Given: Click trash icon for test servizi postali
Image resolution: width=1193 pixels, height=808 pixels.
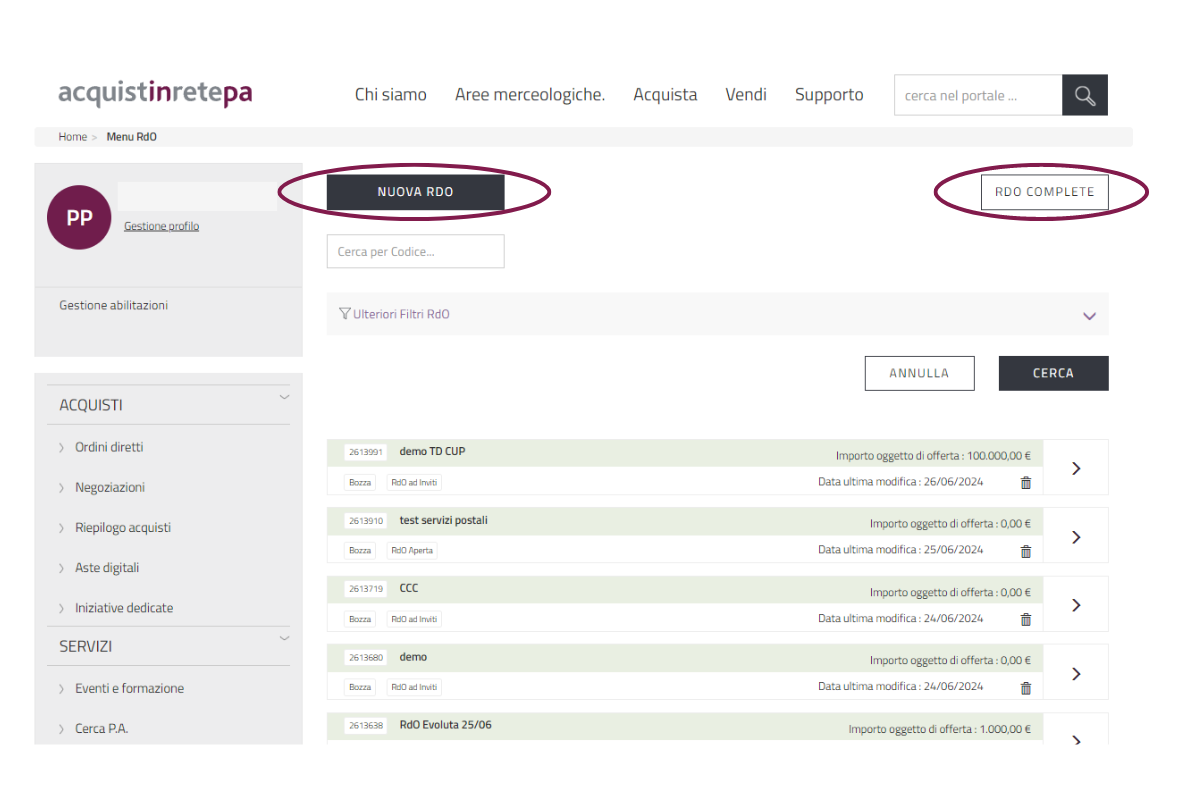Looking at the screenshot, I should [x=1025, y=551].
